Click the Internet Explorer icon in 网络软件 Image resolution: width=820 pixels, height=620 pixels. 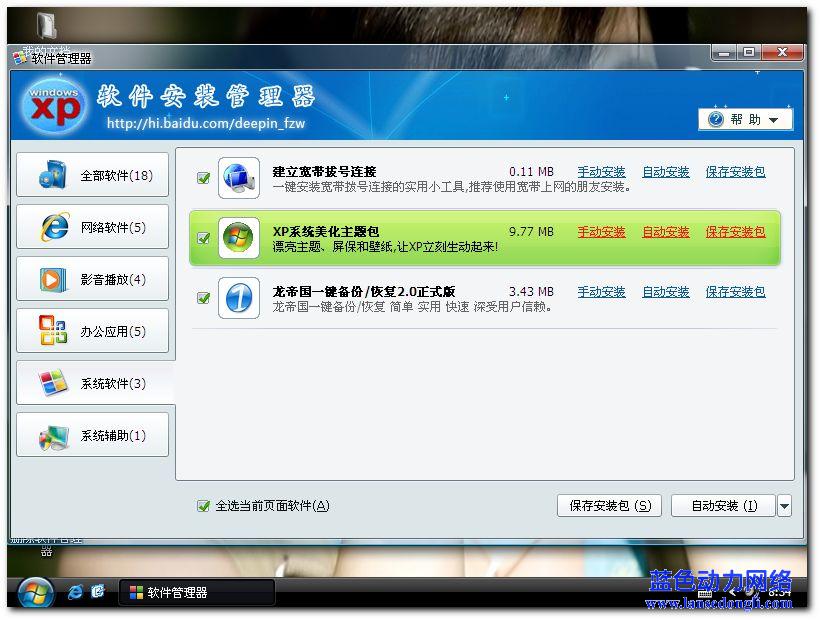[x=54, y=227]
